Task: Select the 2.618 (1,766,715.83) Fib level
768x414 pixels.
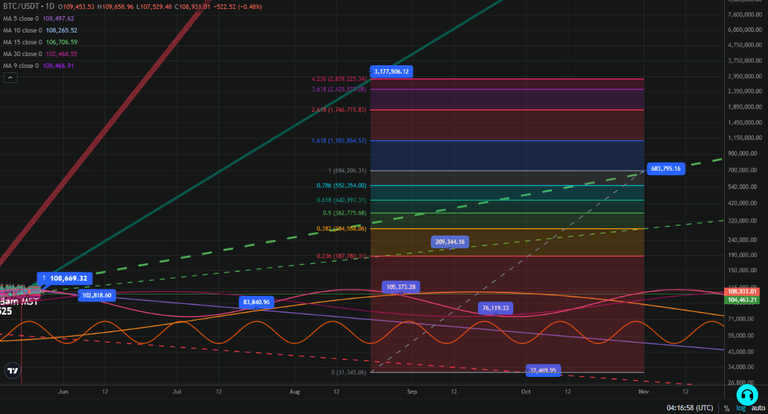Action: coord(339,110)
